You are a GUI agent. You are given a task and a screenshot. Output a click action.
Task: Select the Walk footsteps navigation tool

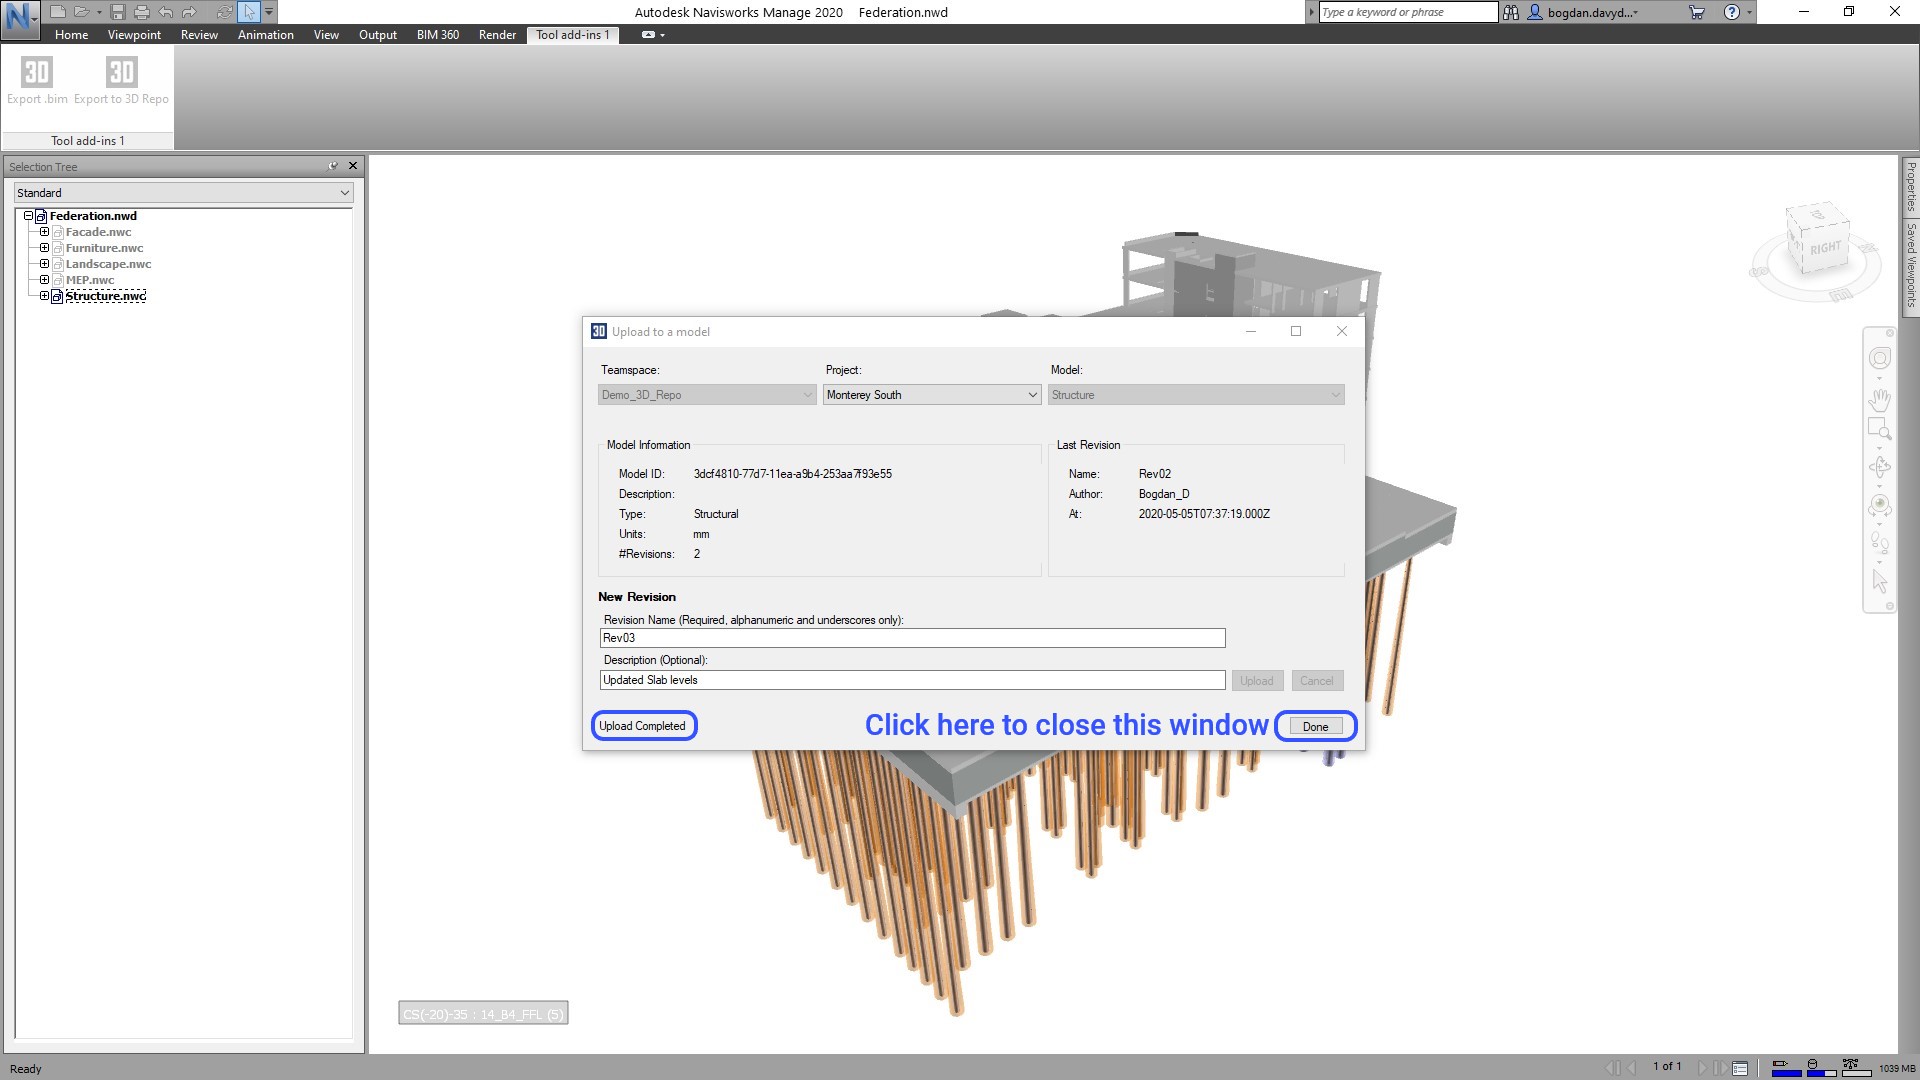(1879, 543)
